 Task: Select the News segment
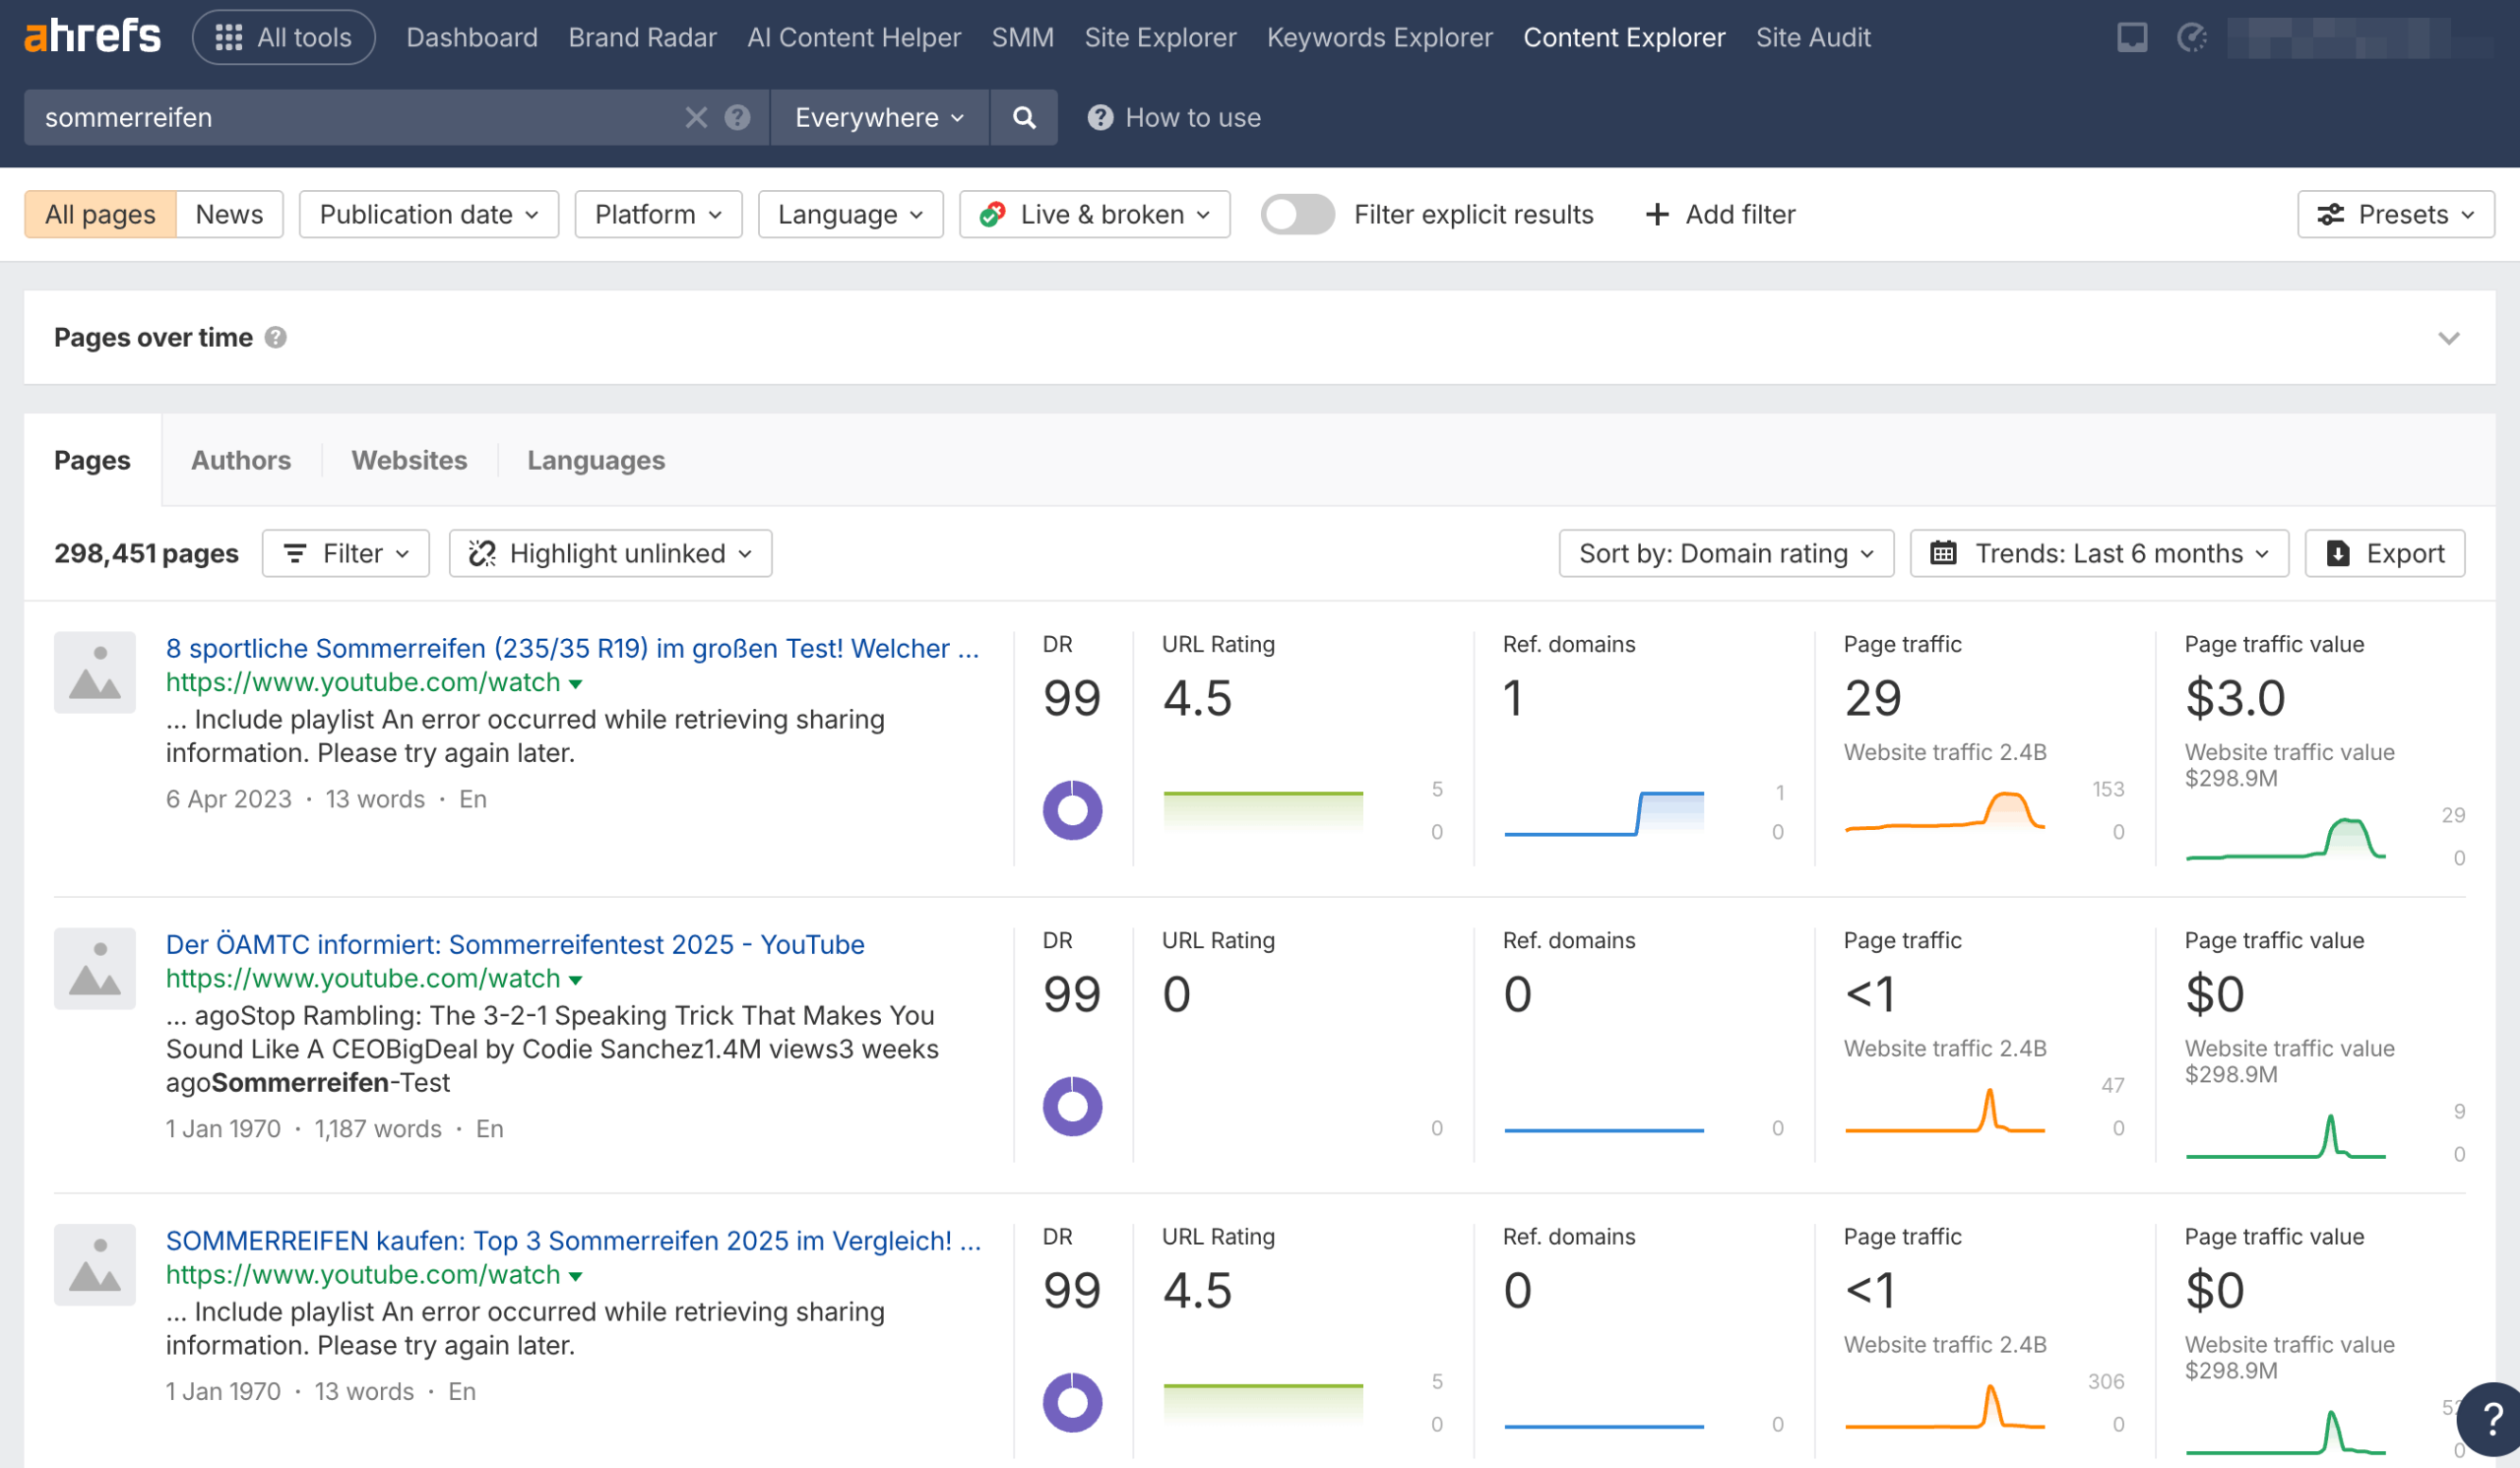pos(229,214)
